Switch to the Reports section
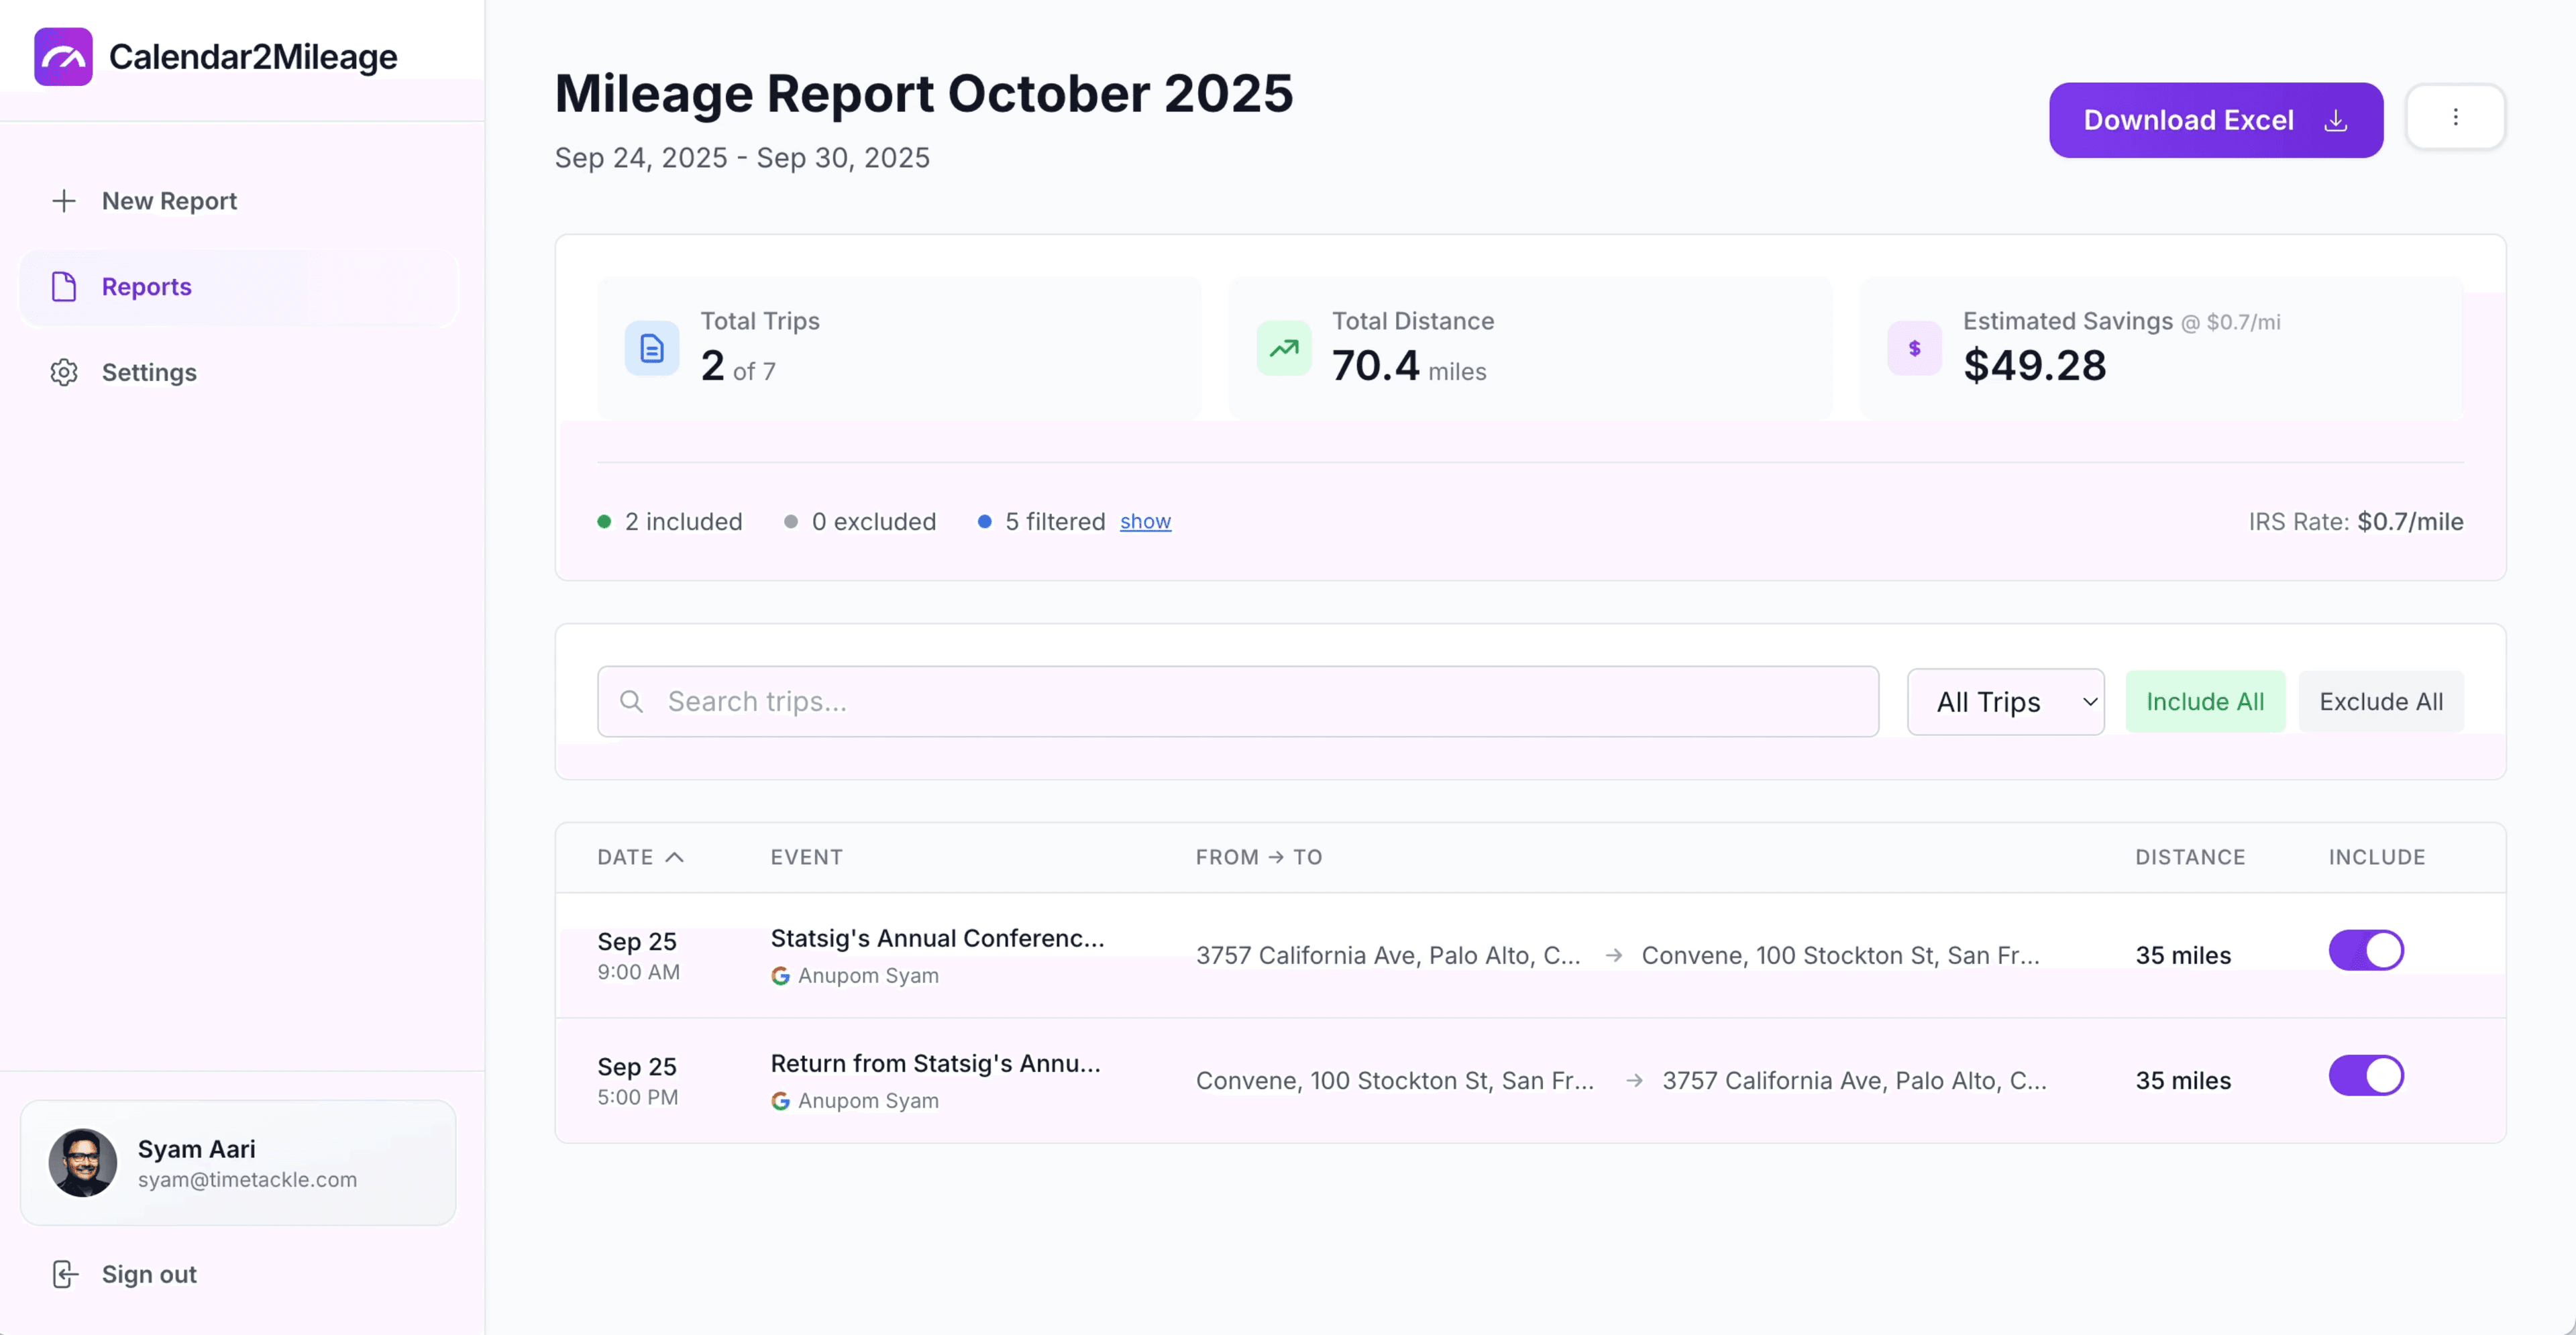The width and height of the screenshot is (2576, 1335). 146,287
